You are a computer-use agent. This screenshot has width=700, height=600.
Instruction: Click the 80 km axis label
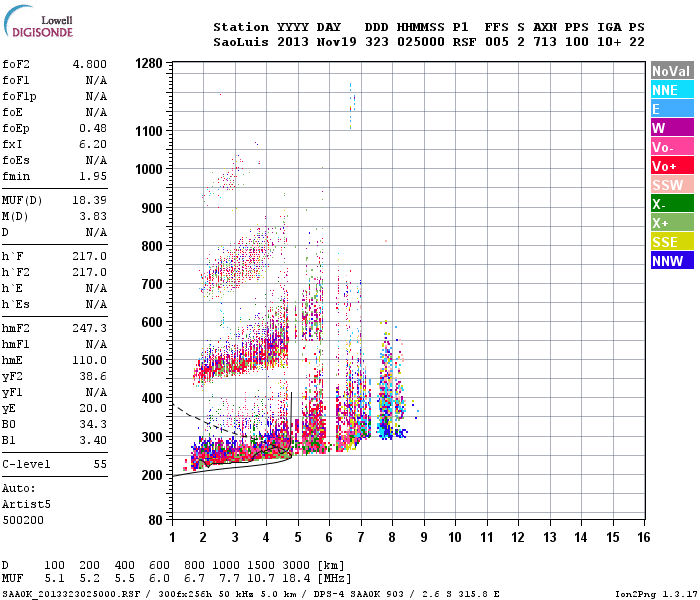click(156, 520)
